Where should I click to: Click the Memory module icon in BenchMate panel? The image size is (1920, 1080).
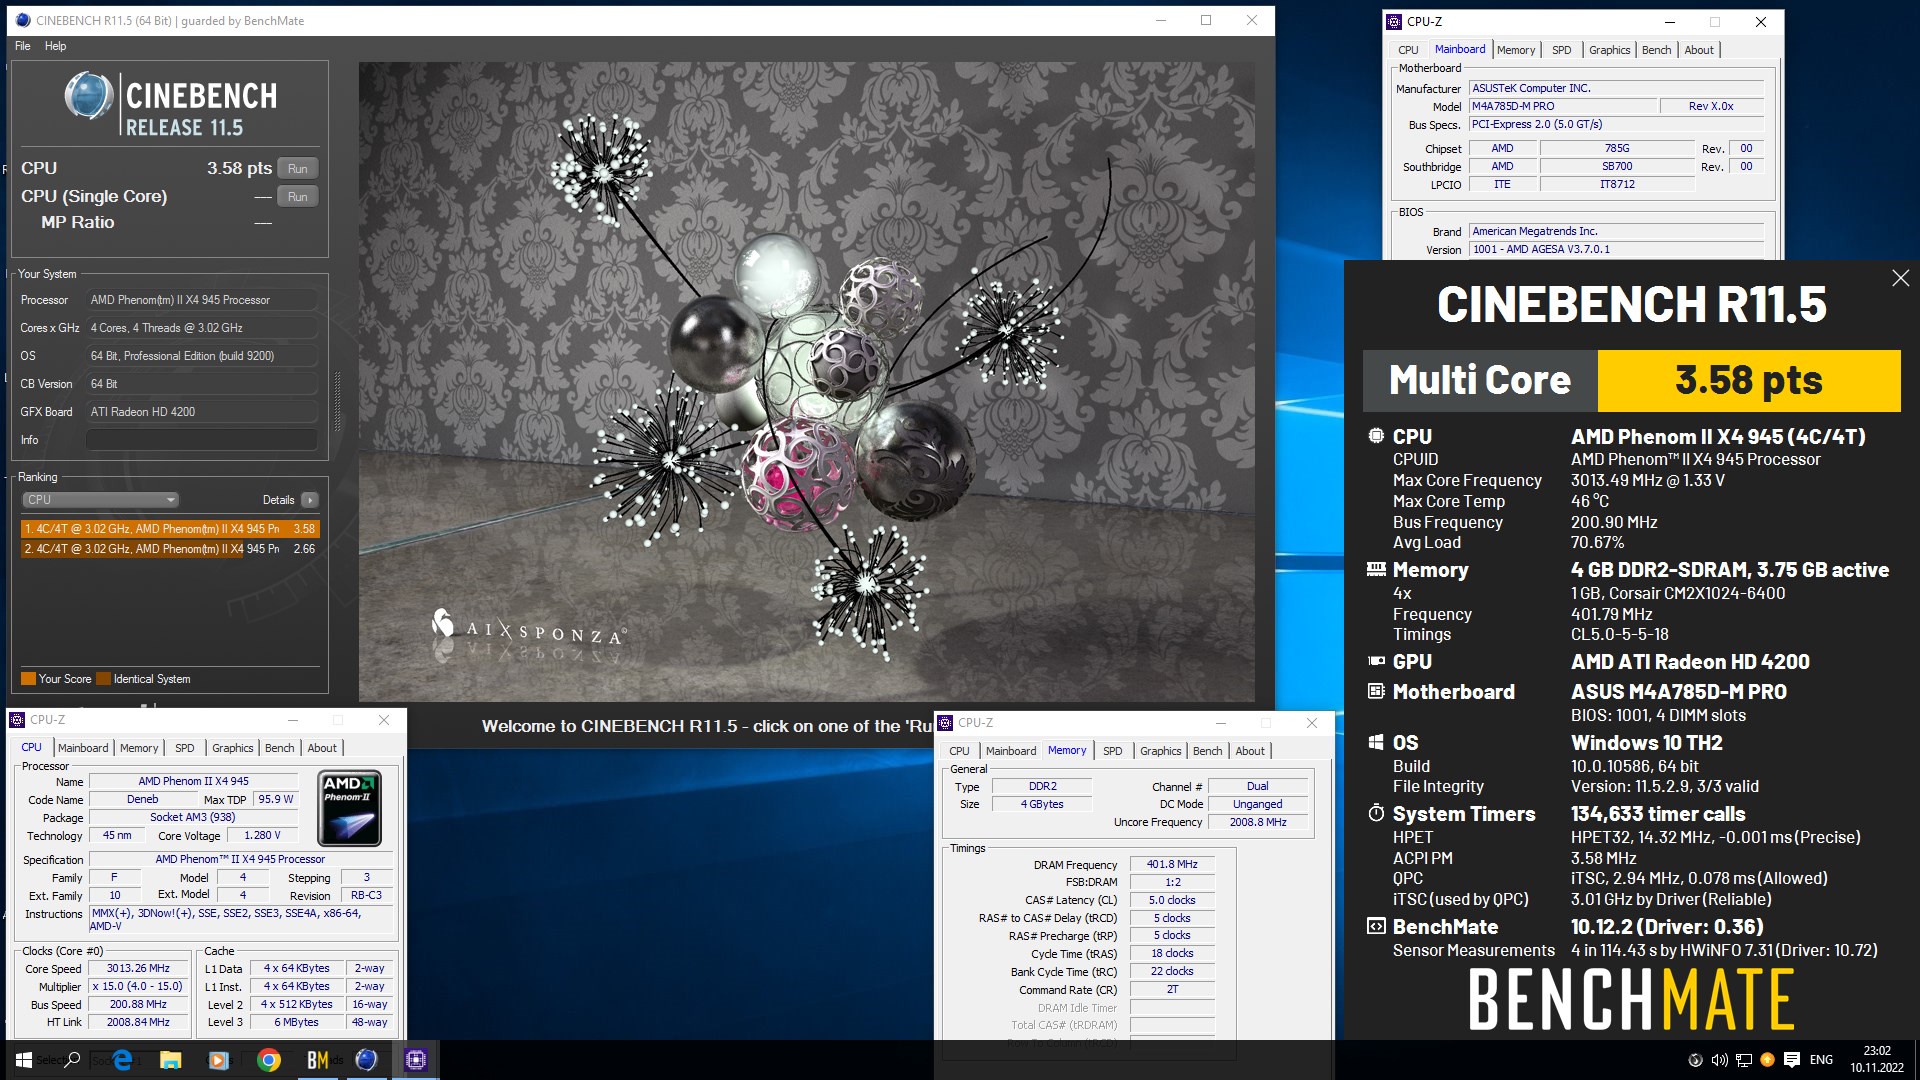point(1376,570)
